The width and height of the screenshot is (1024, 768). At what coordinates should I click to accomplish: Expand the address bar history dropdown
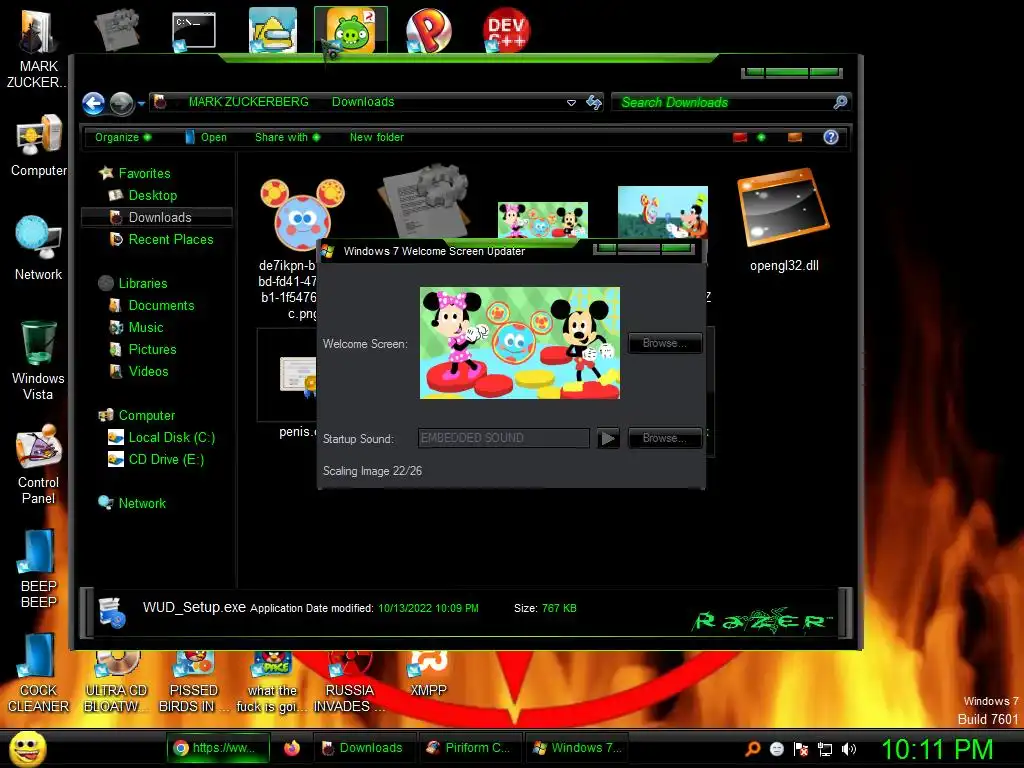tap(571, 103)
